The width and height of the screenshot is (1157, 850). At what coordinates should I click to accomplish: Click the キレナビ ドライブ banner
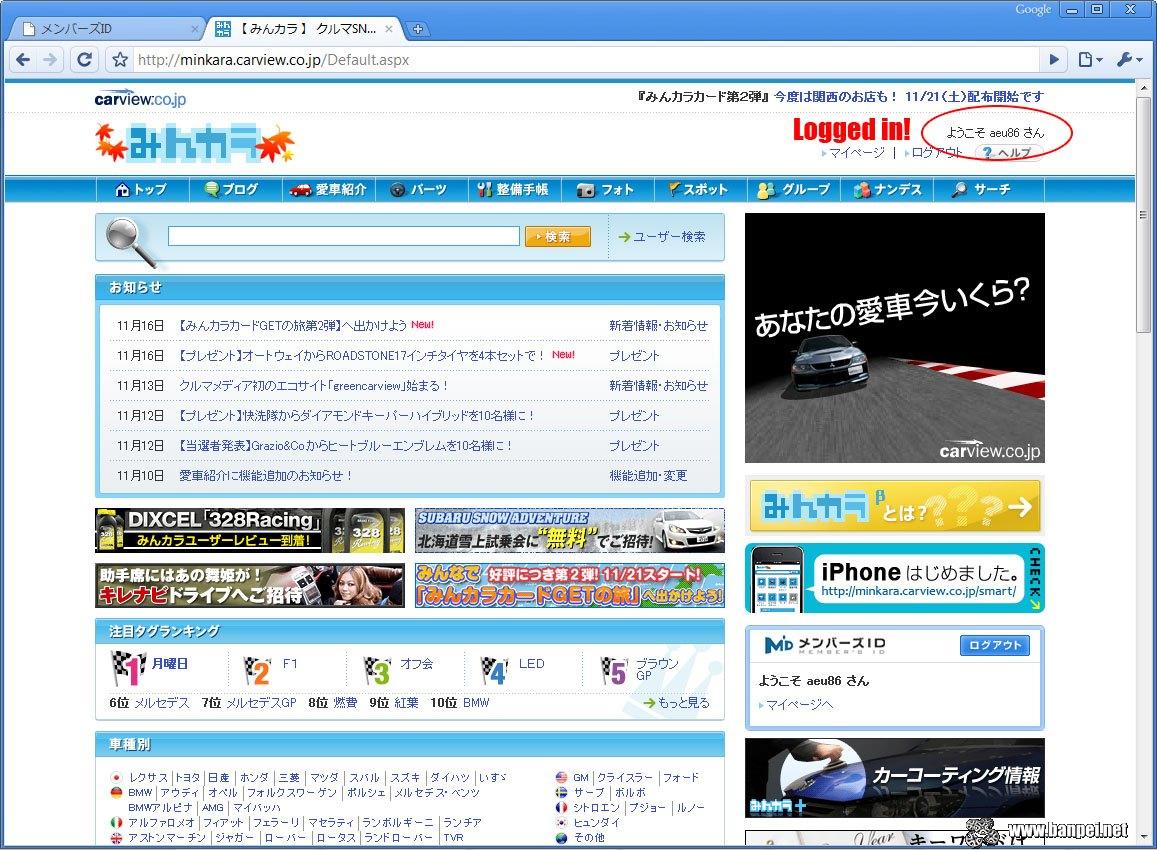point(250,586)
